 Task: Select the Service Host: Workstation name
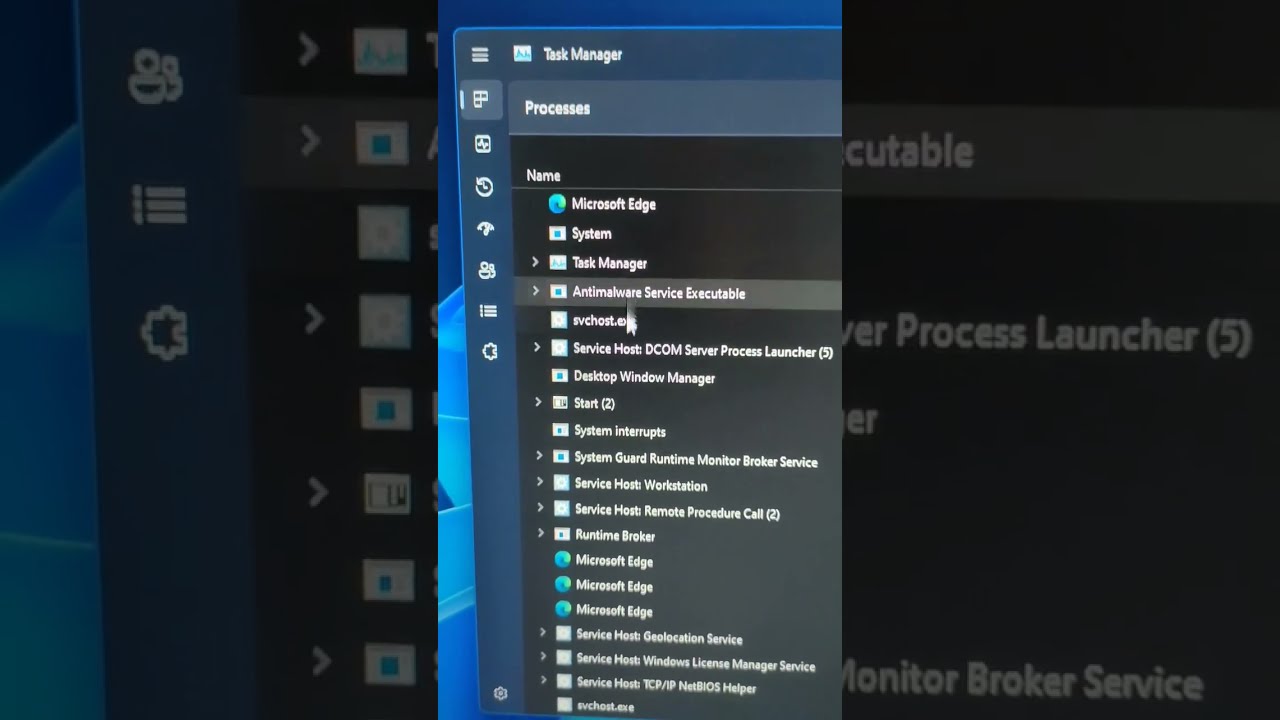(641, 485)
